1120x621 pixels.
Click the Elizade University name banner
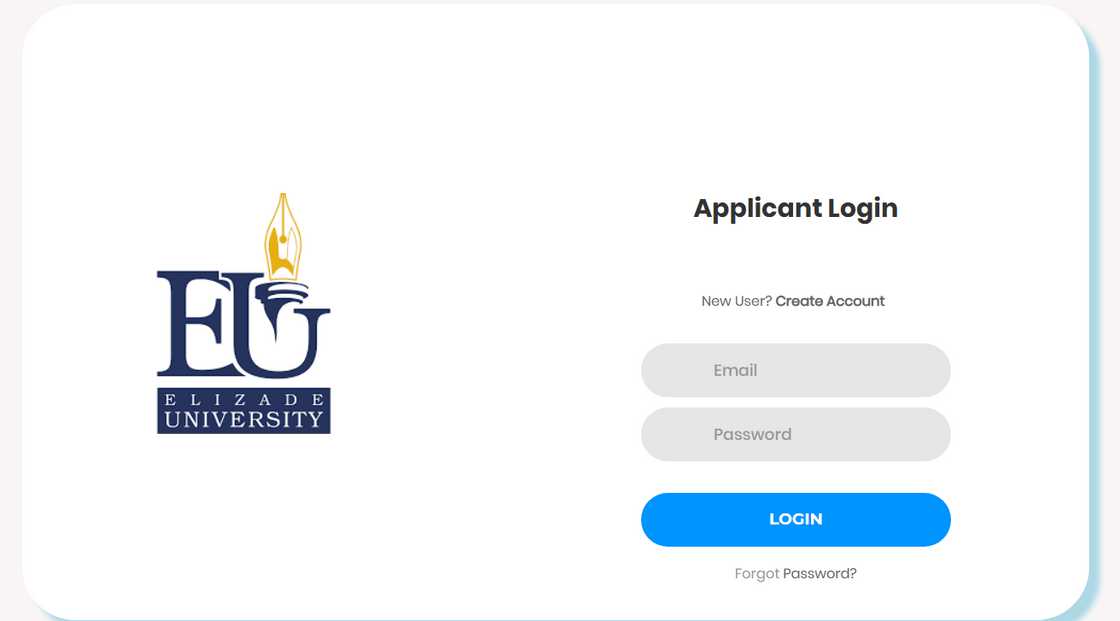[x=244, y=411]
